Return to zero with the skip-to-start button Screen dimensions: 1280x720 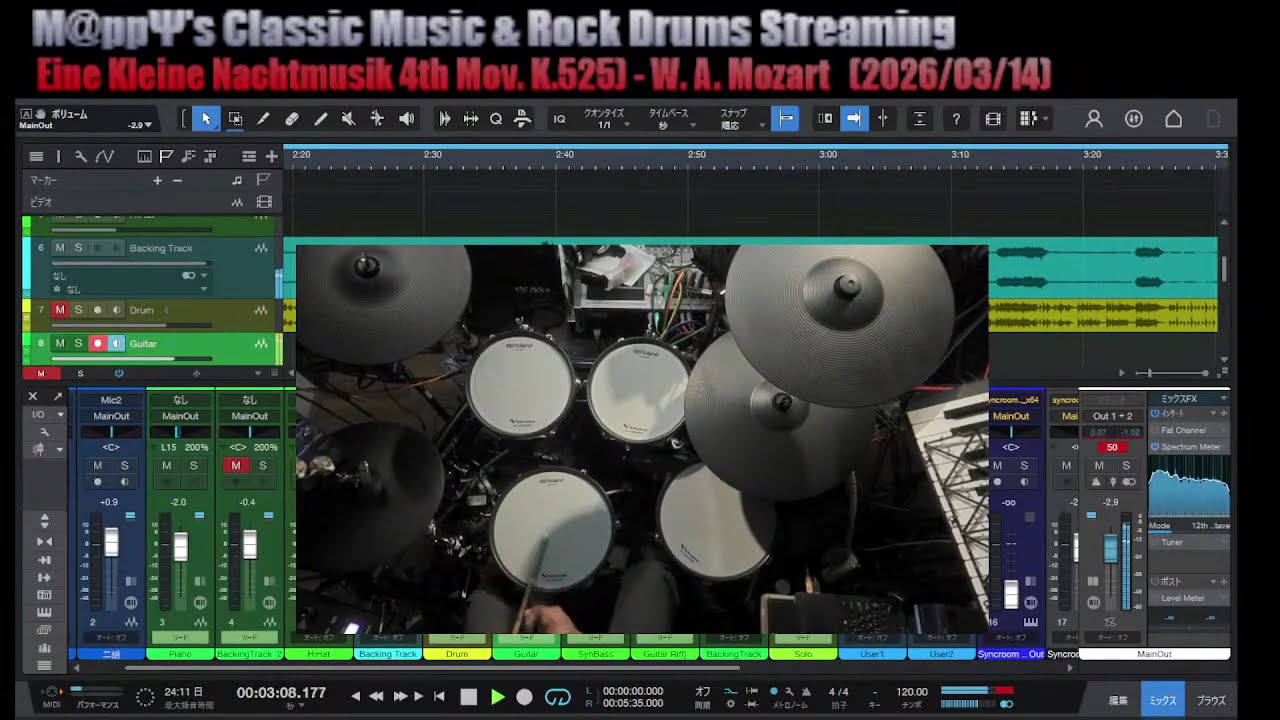[439, 697]
